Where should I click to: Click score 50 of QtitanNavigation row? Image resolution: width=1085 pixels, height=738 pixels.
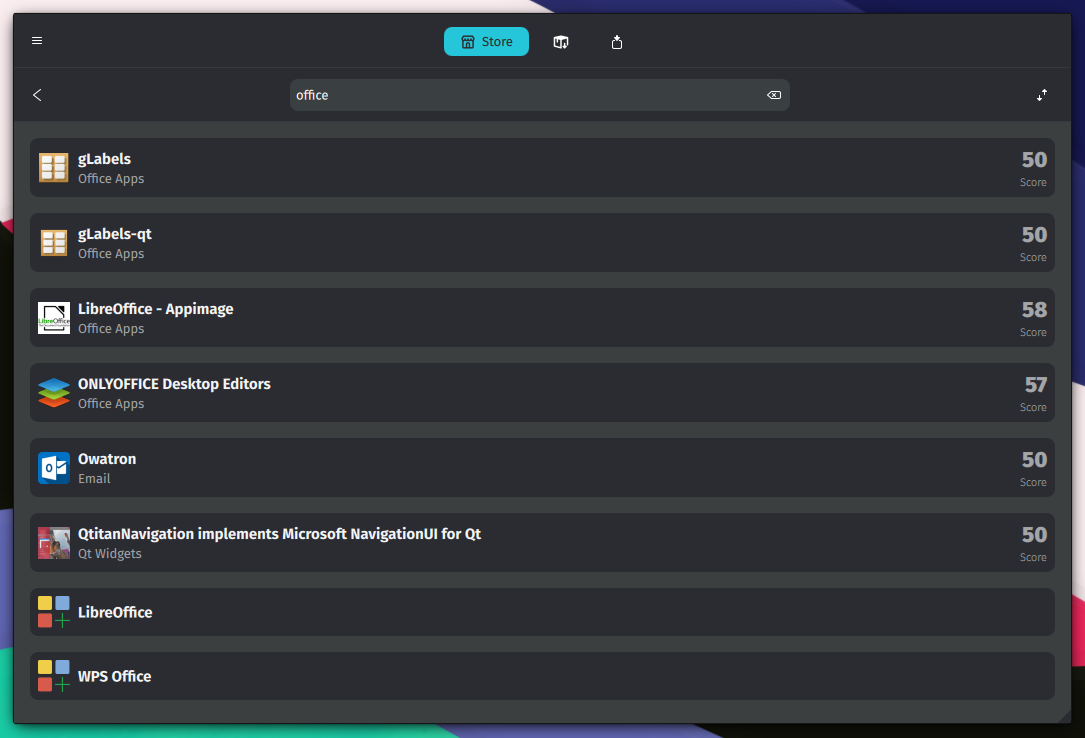(x=1034, y=535)
